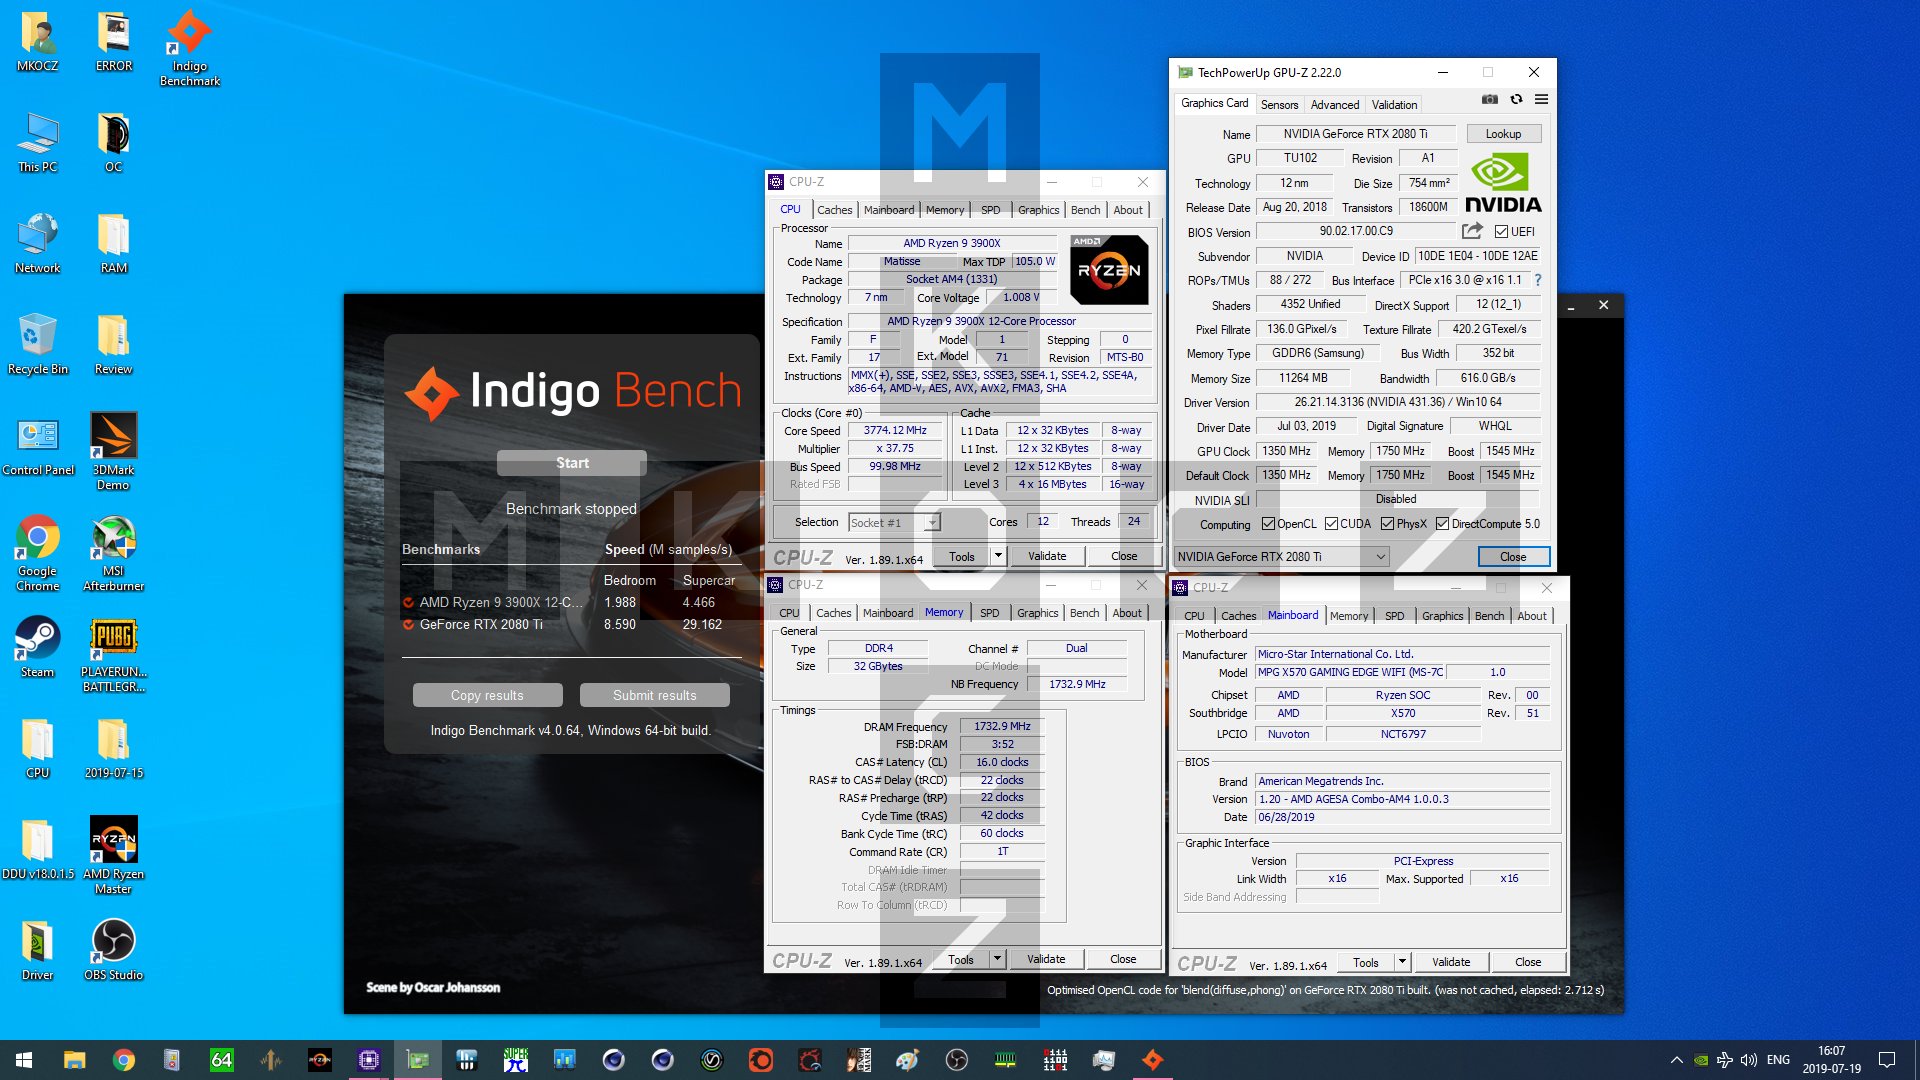The width and height of the screenshot is (1920, 1080).
Task: Open AMD Ryzen Master desktop shortcut
Action: pyautogui.click(x=114, y=855)
